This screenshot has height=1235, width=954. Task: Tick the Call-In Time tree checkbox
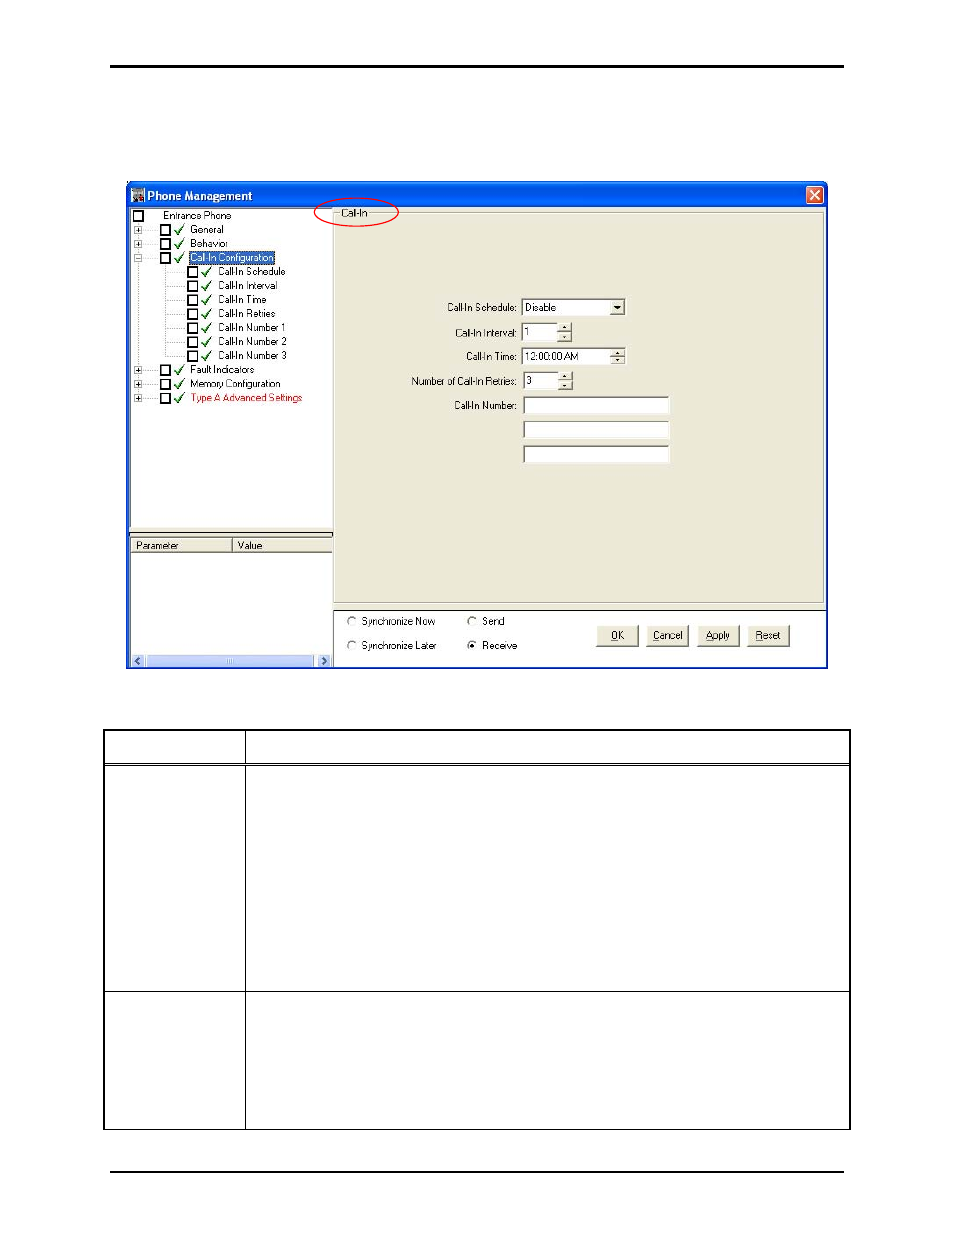tap(193, 300)
